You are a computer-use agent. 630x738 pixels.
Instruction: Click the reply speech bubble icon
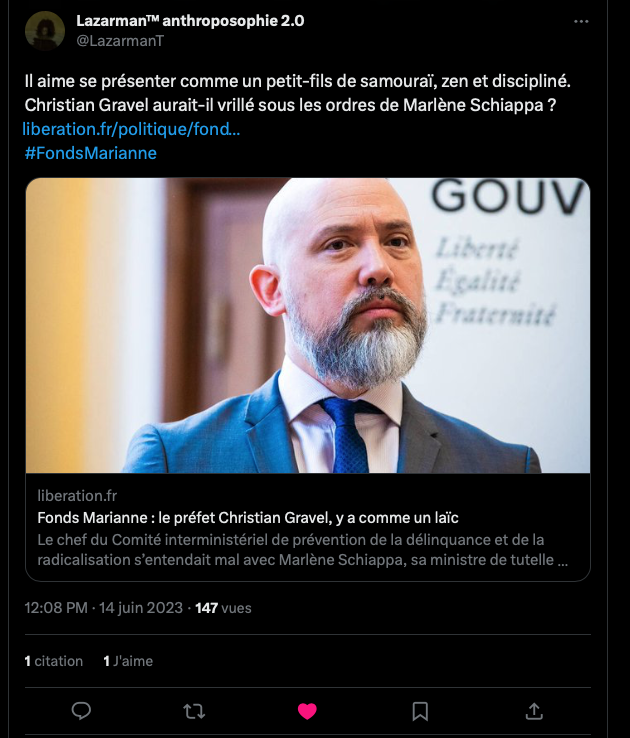tap(81, 711)
